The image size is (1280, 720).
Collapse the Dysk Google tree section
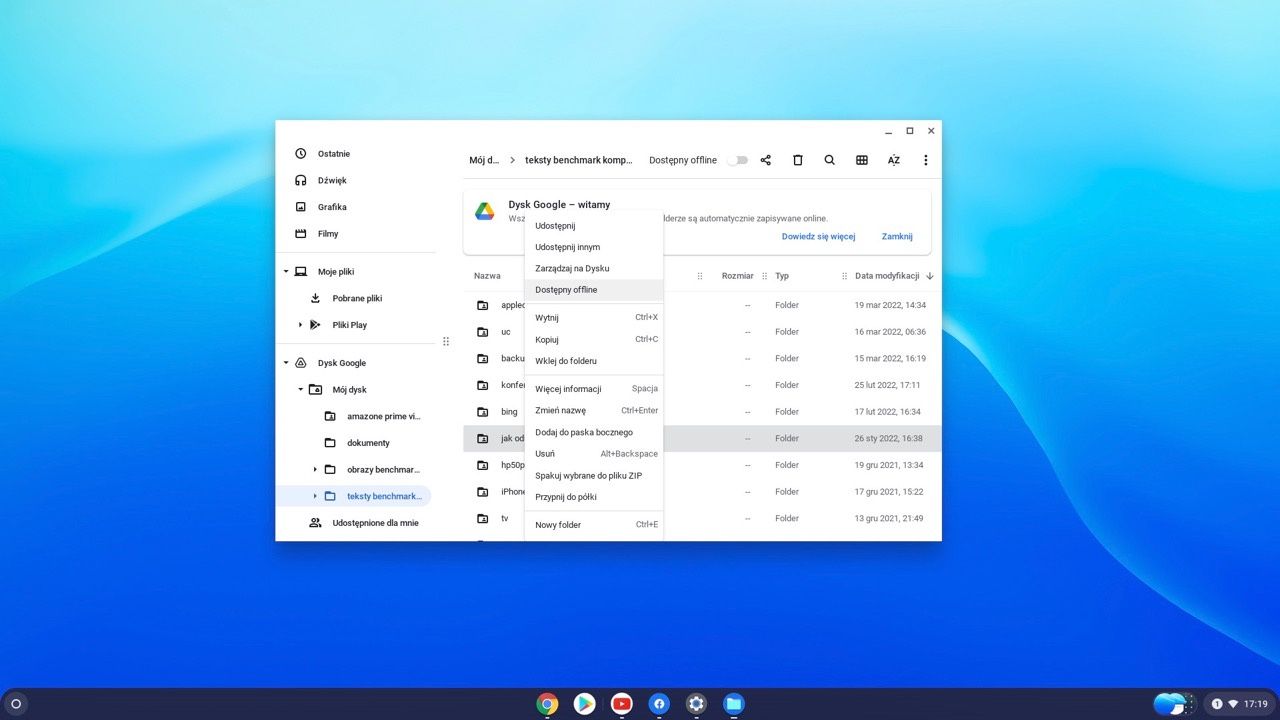point(286,363)
